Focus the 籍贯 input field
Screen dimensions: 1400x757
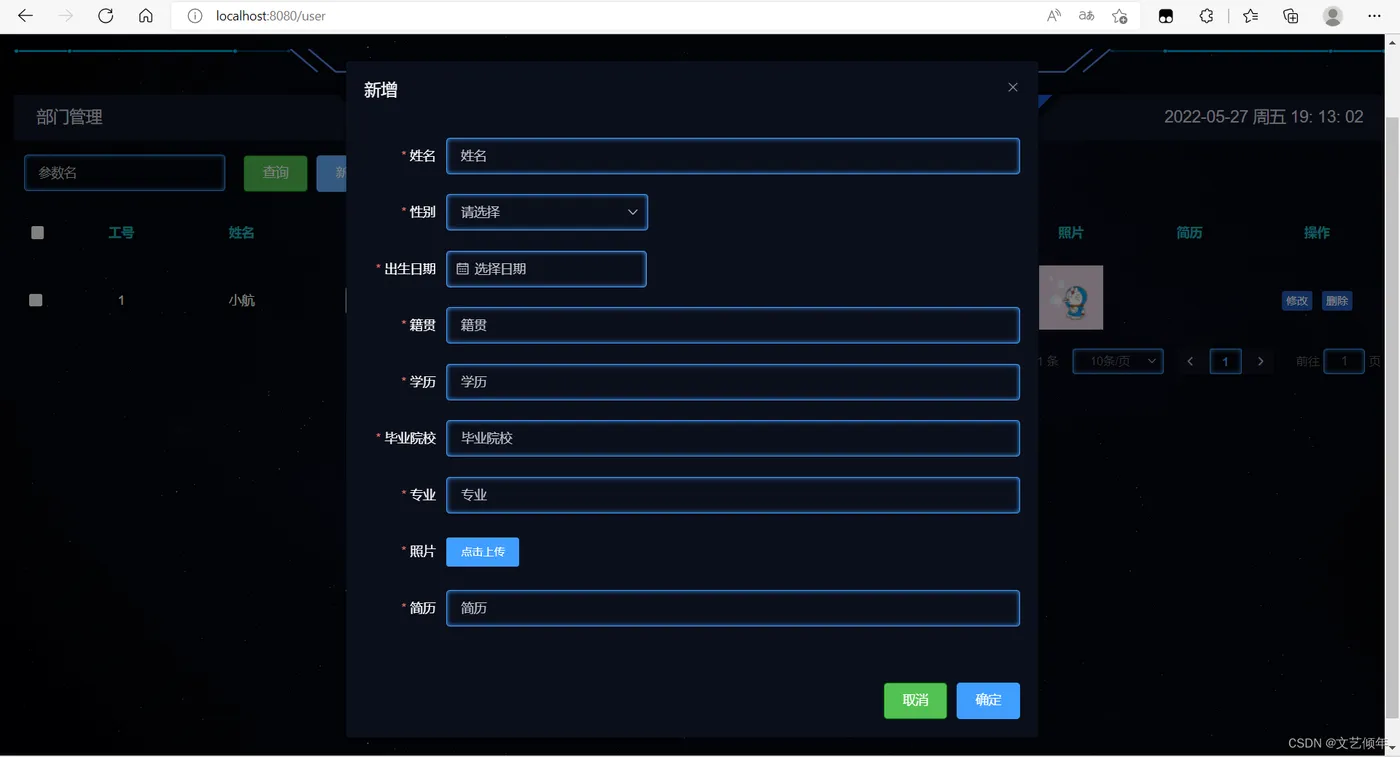click(733, 325)
